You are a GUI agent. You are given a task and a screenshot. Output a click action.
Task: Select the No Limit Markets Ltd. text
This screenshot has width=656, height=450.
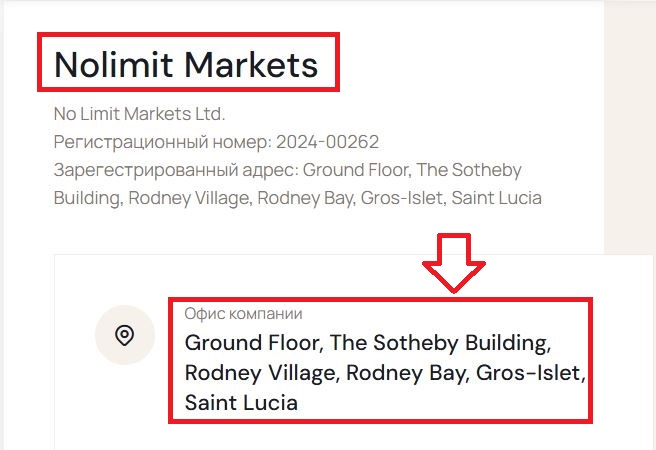[140, 113]
